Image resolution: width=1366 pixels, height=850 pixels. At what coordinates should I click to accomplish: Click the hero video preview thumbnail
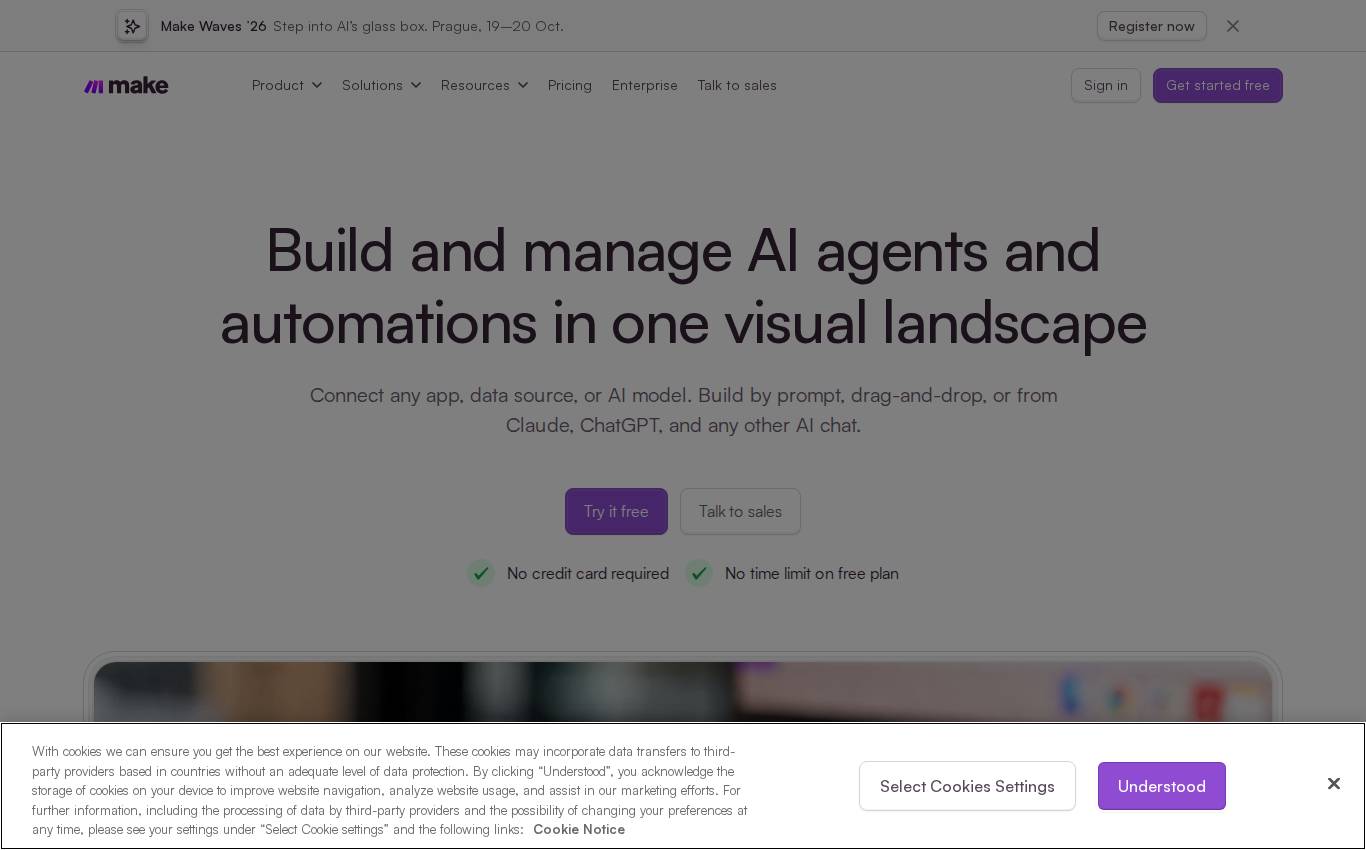click(683, 692)
